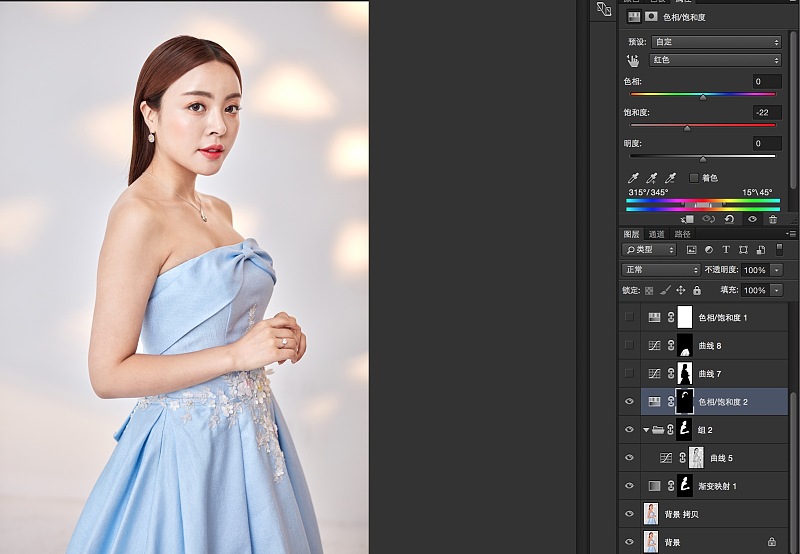
Task: Collapse the 组 2 group triangle
Action: pos(646,430)
